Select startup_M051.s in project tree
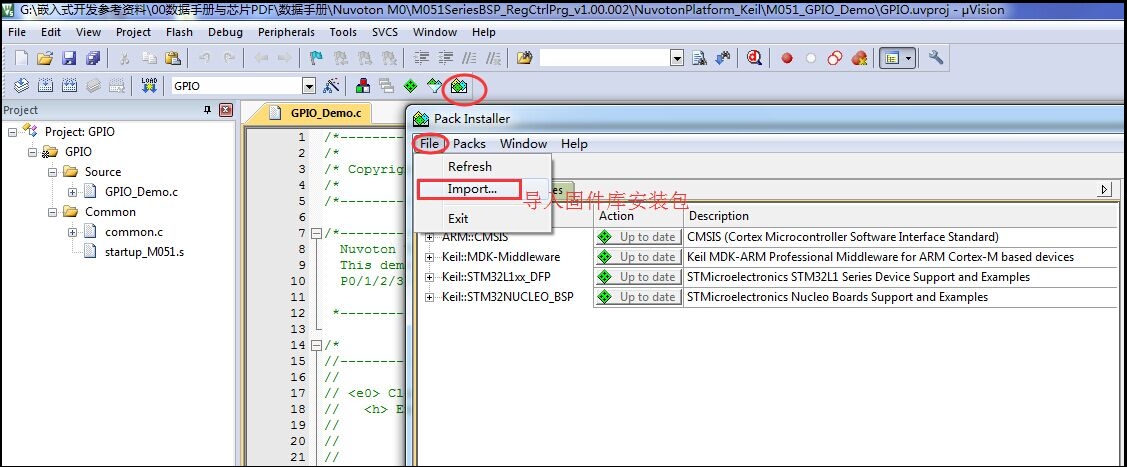The width and height of the screenshot is (1127, 467). (144, 252)
